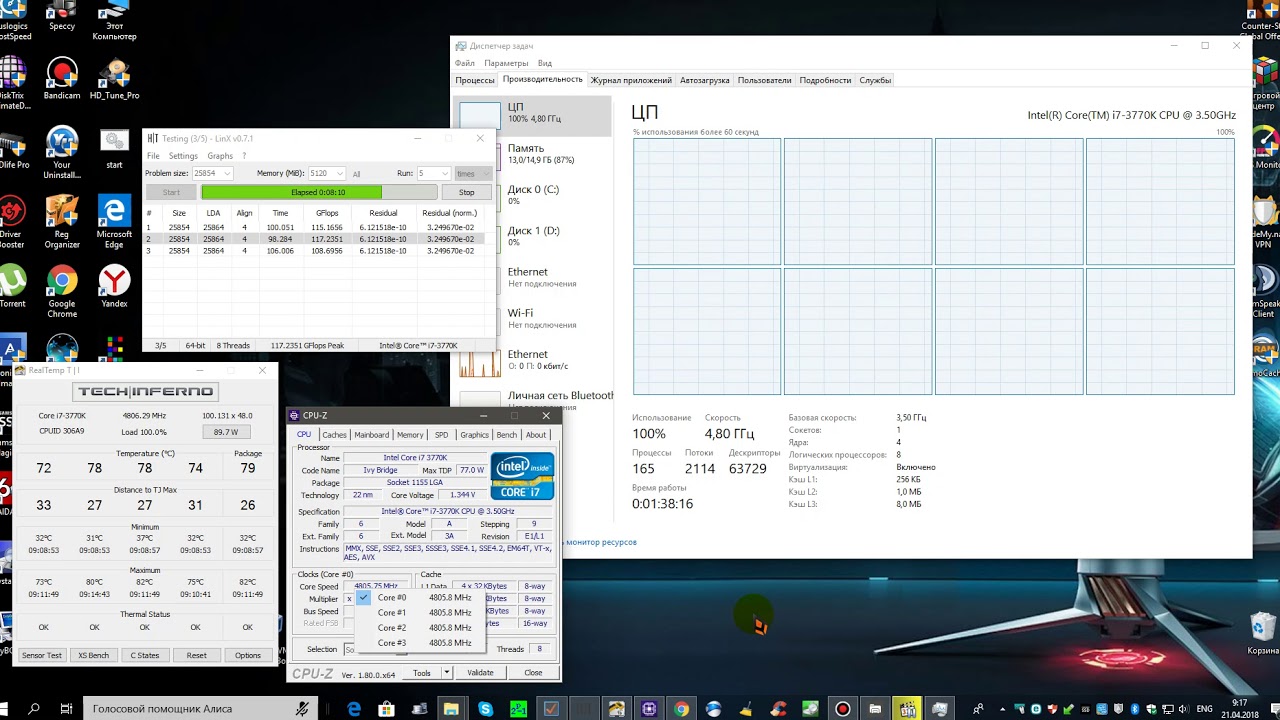This screenshot has height=720, width=1280.
Task: Open Microsoft Store taskbar icon
Action: pos(386,709)
